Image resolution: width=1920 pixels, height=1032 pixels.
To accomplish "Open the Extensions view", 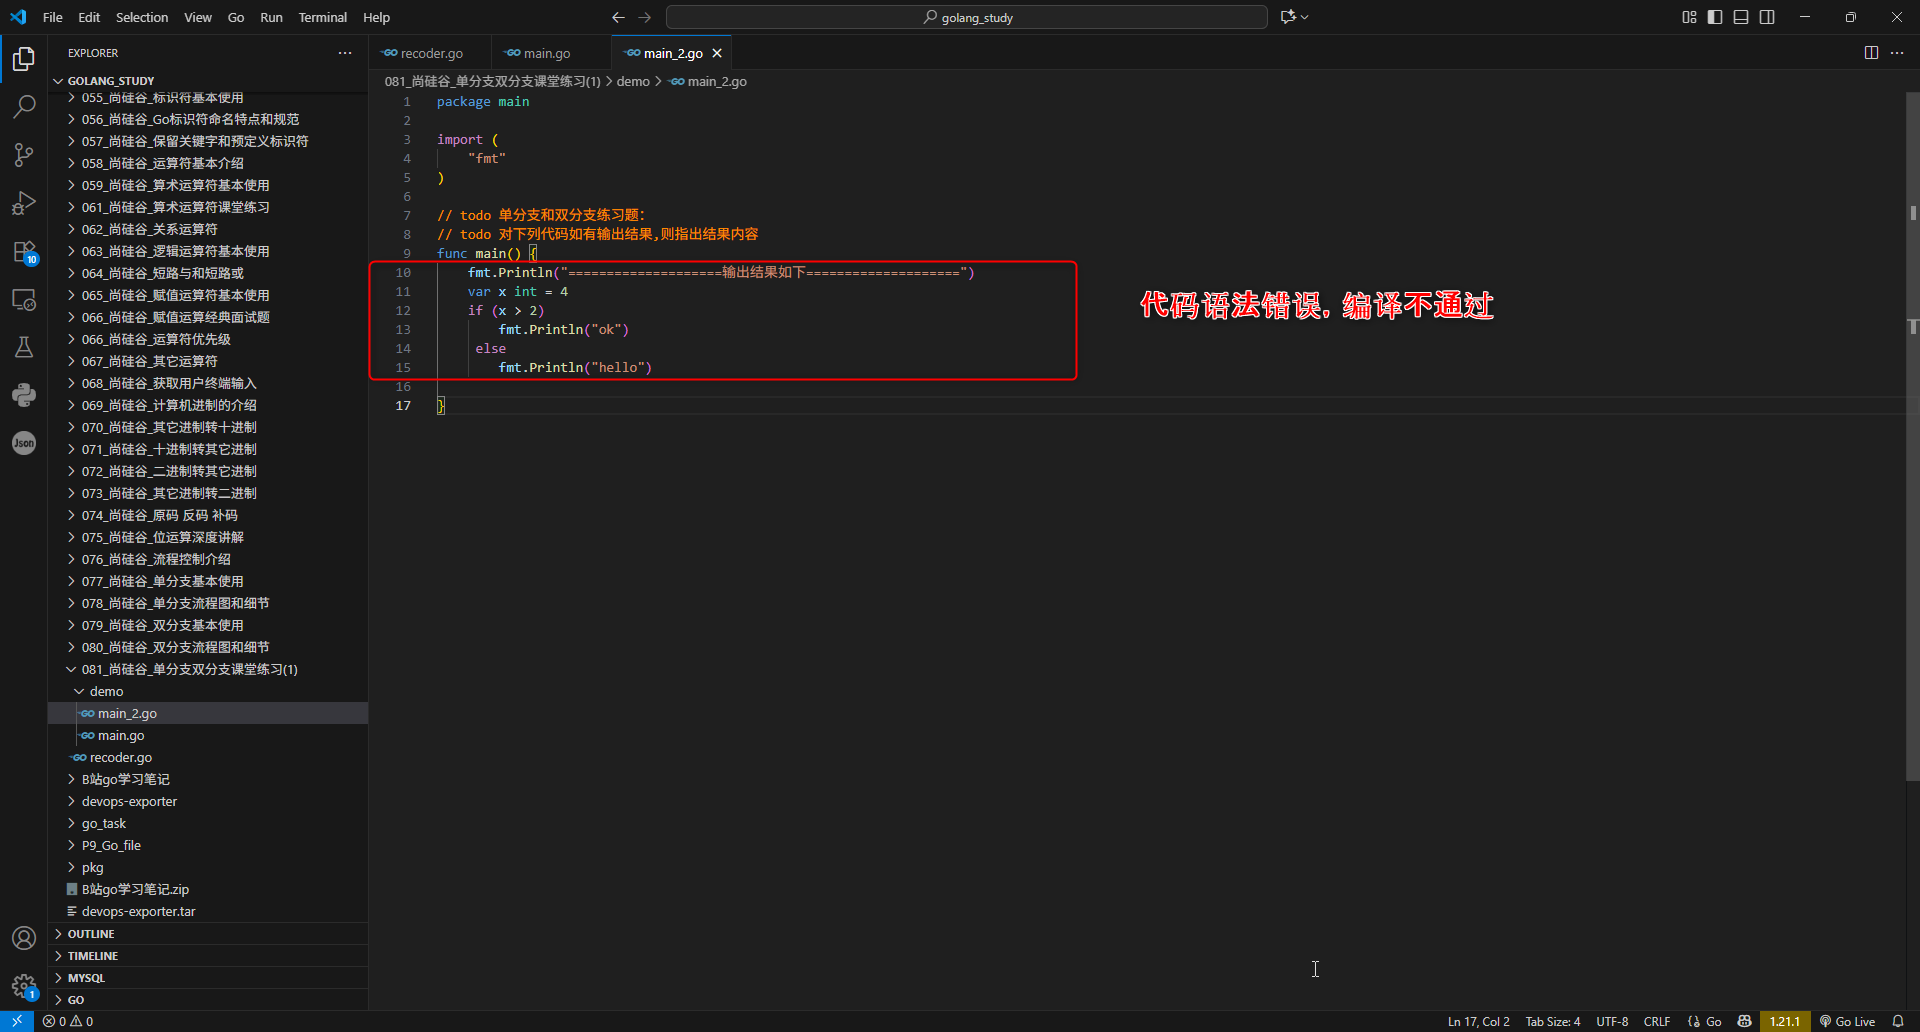I will pyautogui.click(x=24, y=252).
